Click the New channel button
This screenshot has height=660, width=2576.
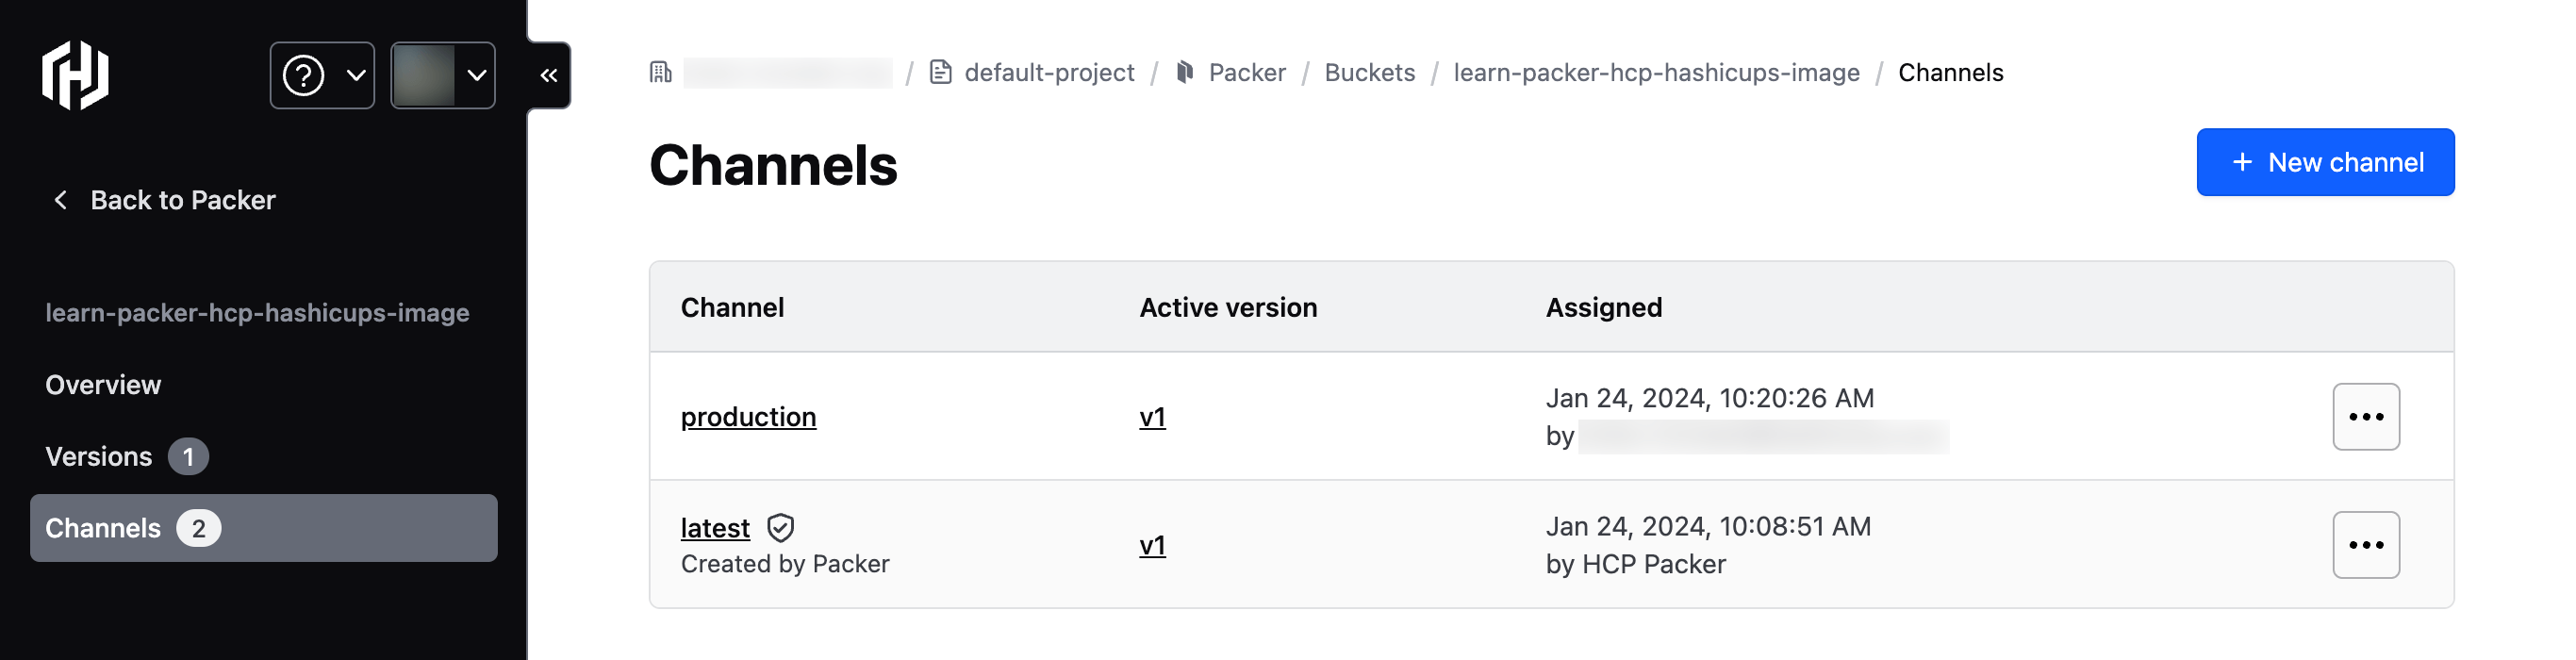(x=2326, y=161)
